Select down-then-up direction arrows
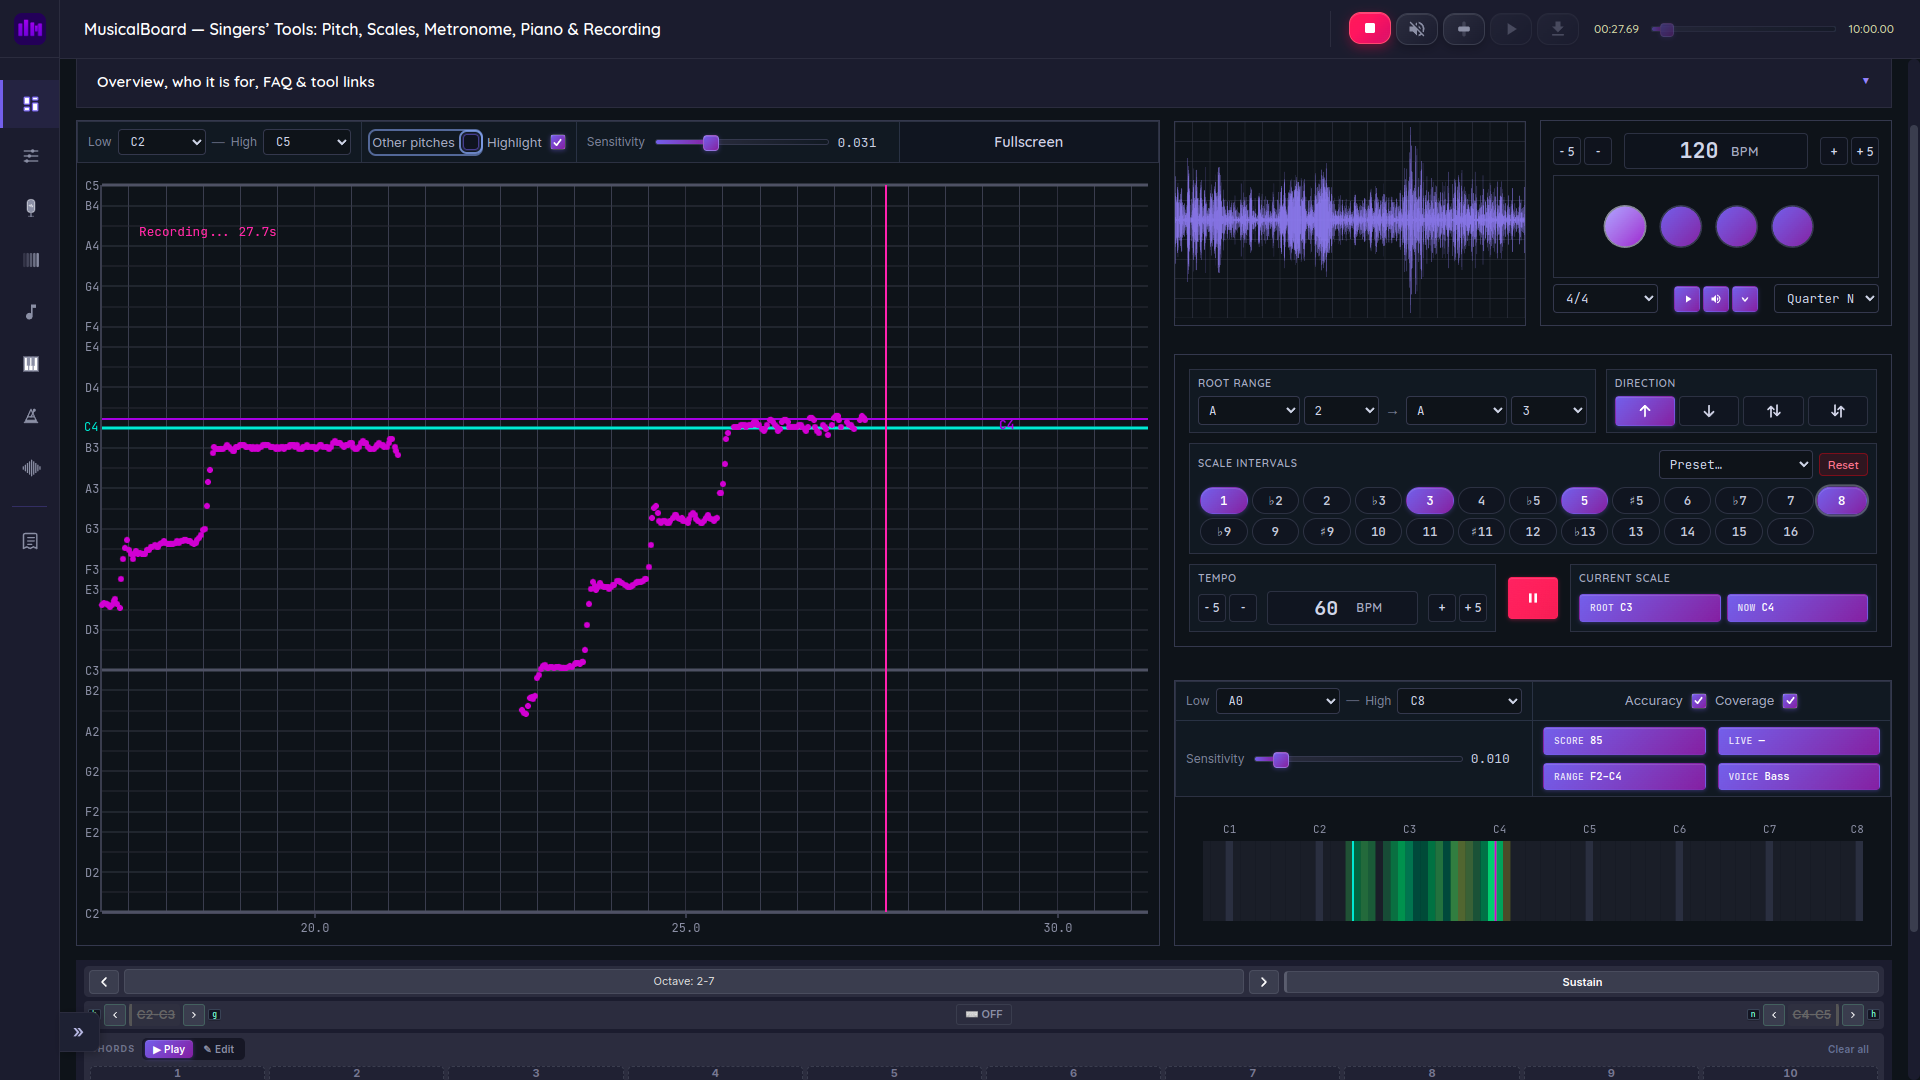The height and width of the screenshot is (1080, 1920). [1838, 411]
